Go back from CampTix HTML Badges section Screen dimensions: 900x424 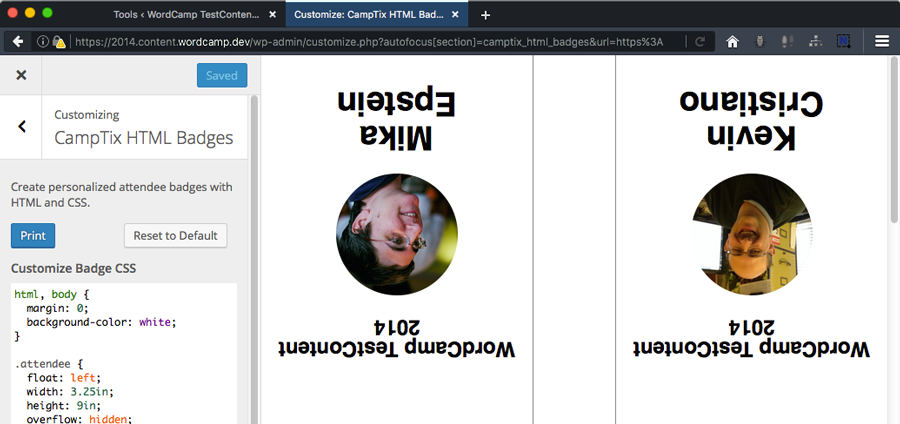21,127
